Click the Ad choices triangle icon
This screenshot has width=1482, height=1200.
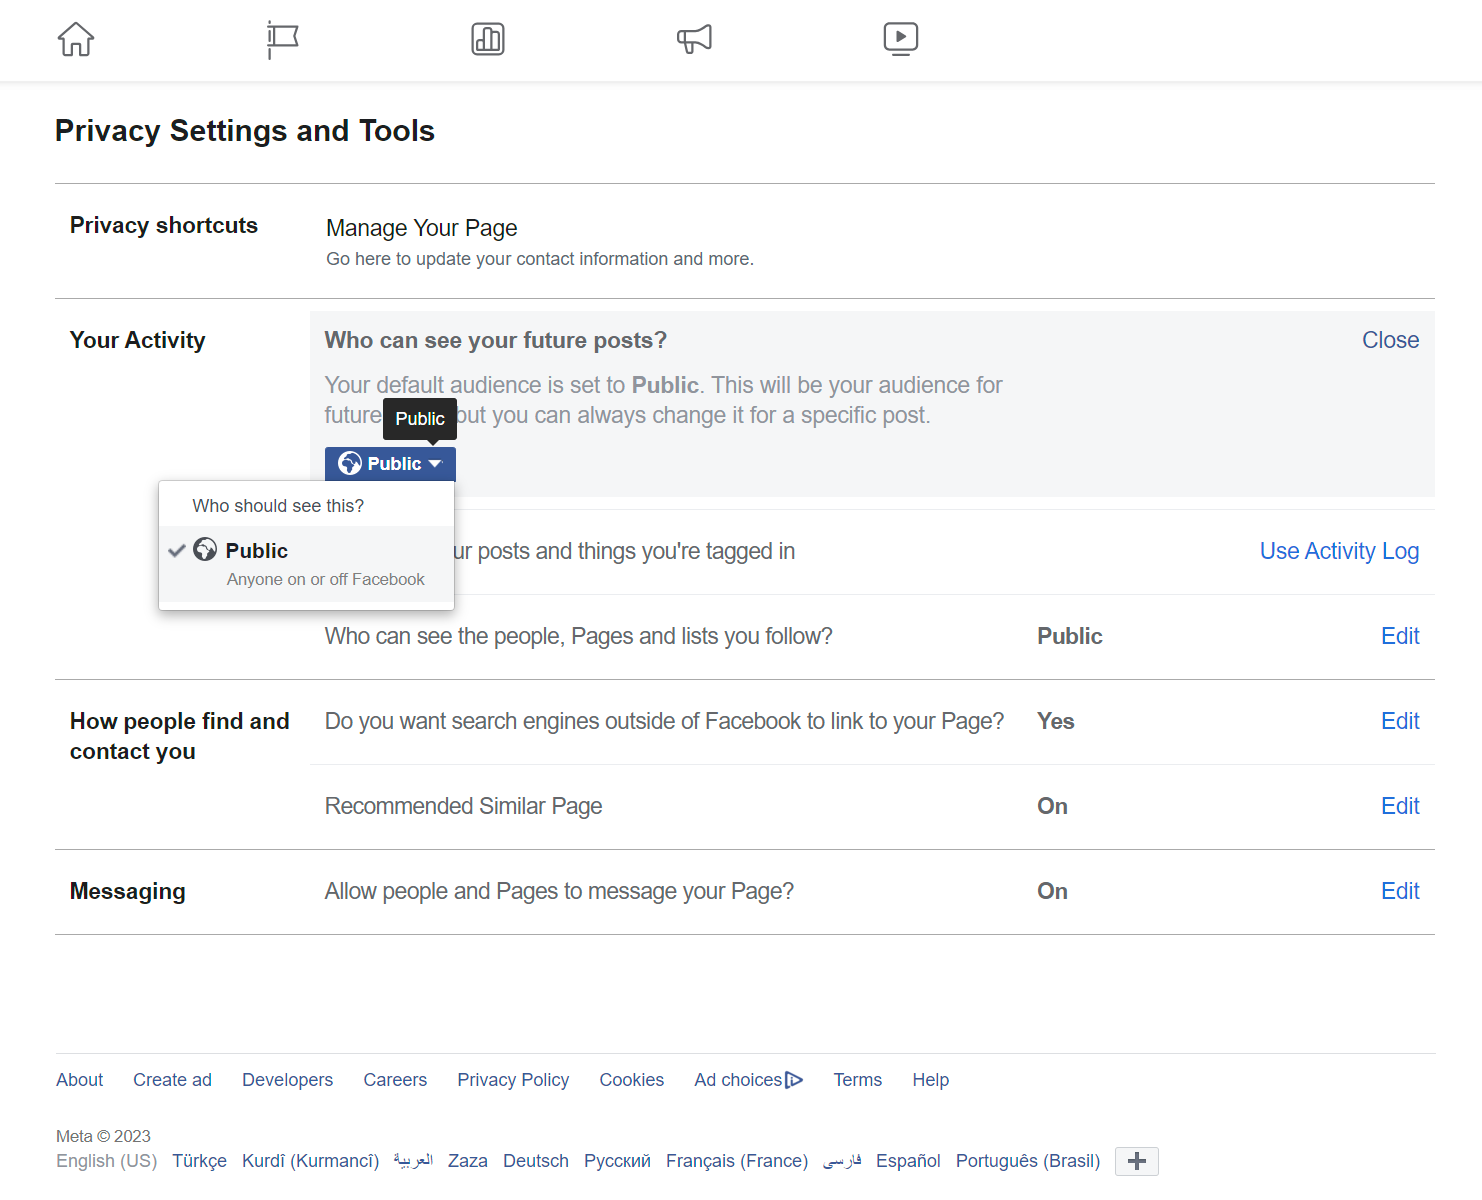(x=794, y=1080)
